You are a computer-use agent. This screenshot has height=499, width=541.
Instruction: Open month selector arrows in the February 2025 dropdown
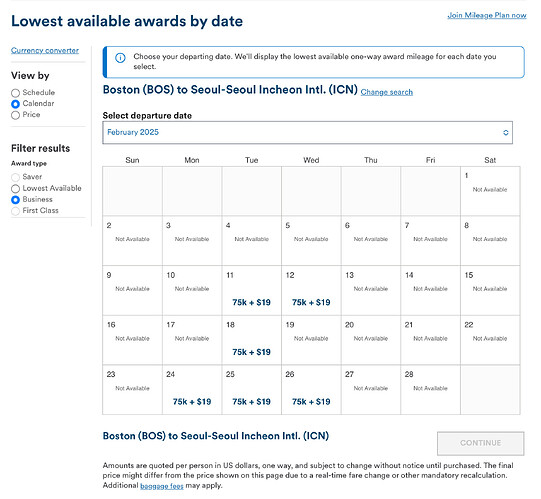(505, 133)
